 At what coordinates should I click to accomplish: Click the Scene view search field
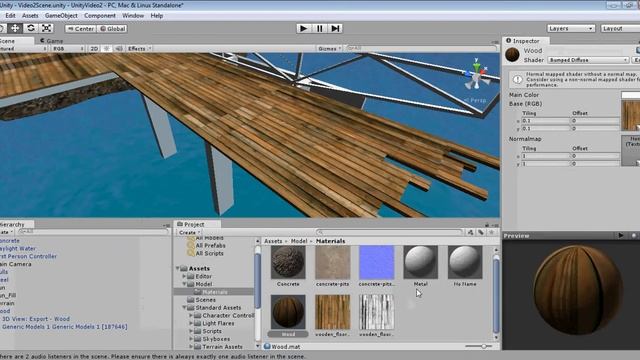click(x=420, y=48)
